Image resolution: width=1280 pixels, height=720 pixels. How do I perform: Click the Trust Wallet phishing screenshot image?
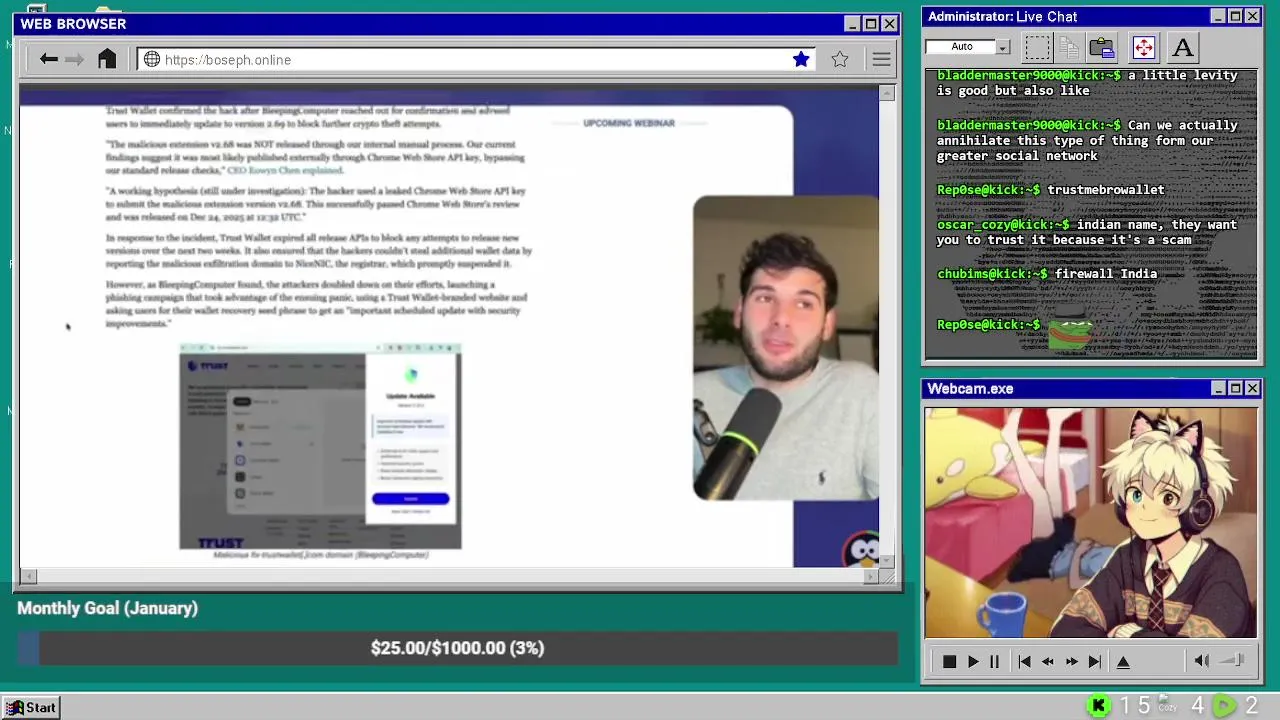pyautogui.click(x=320, y=446)
